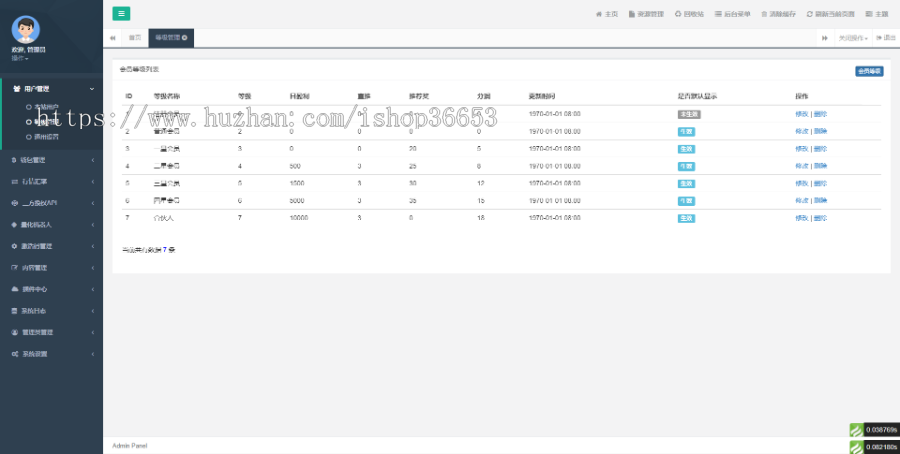Click the 会员等级列表 panel title
The image size is (900, 454).
[x=139, y=69]
